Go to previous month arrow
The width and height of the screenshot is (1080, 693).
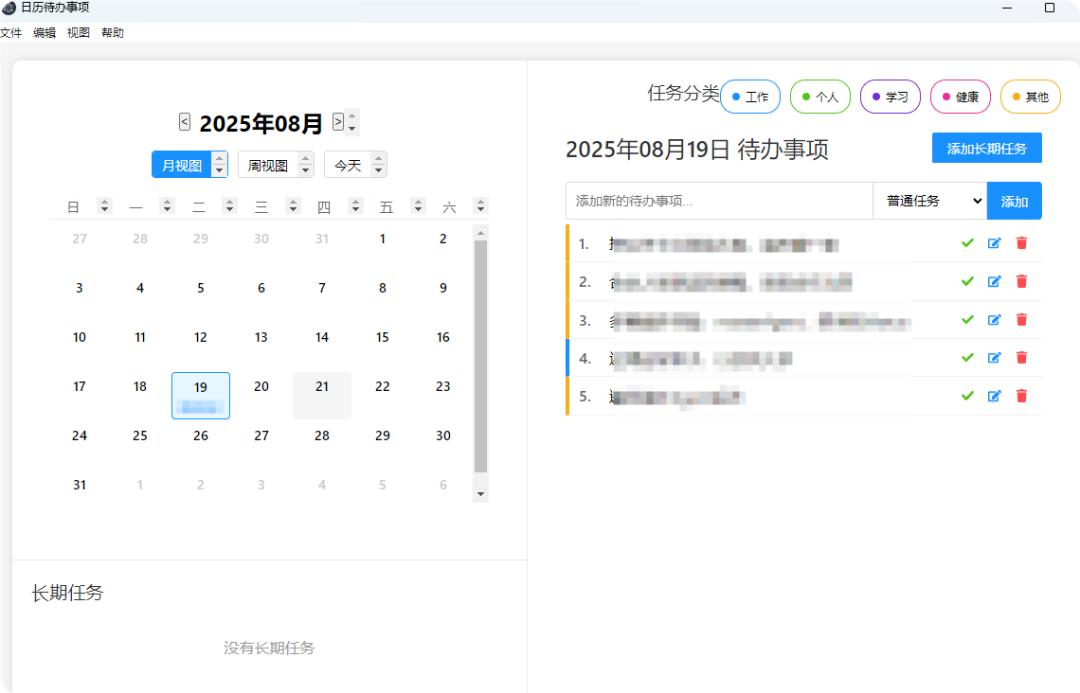(185, 122)
